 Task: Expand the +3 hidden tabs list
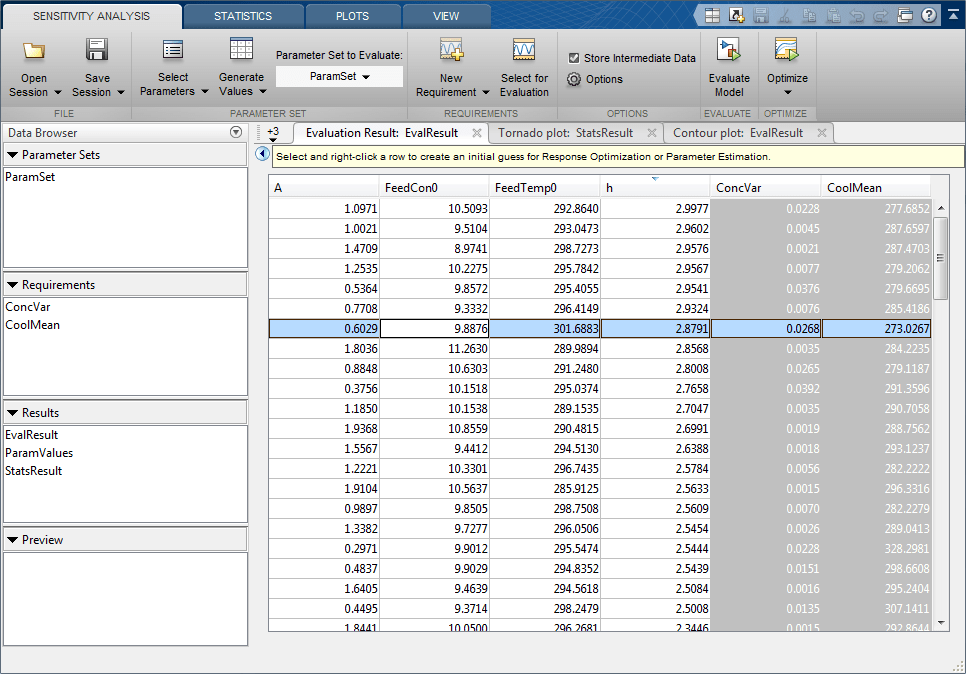[x=273, y=134]
